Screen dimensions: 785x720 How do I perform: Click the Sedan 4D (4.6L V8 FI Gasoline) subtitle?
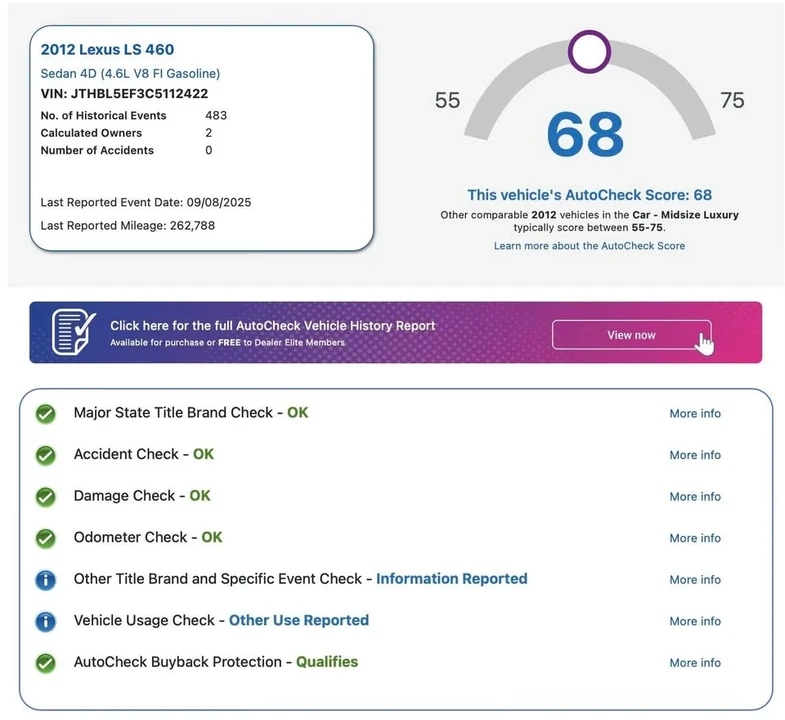130,74
